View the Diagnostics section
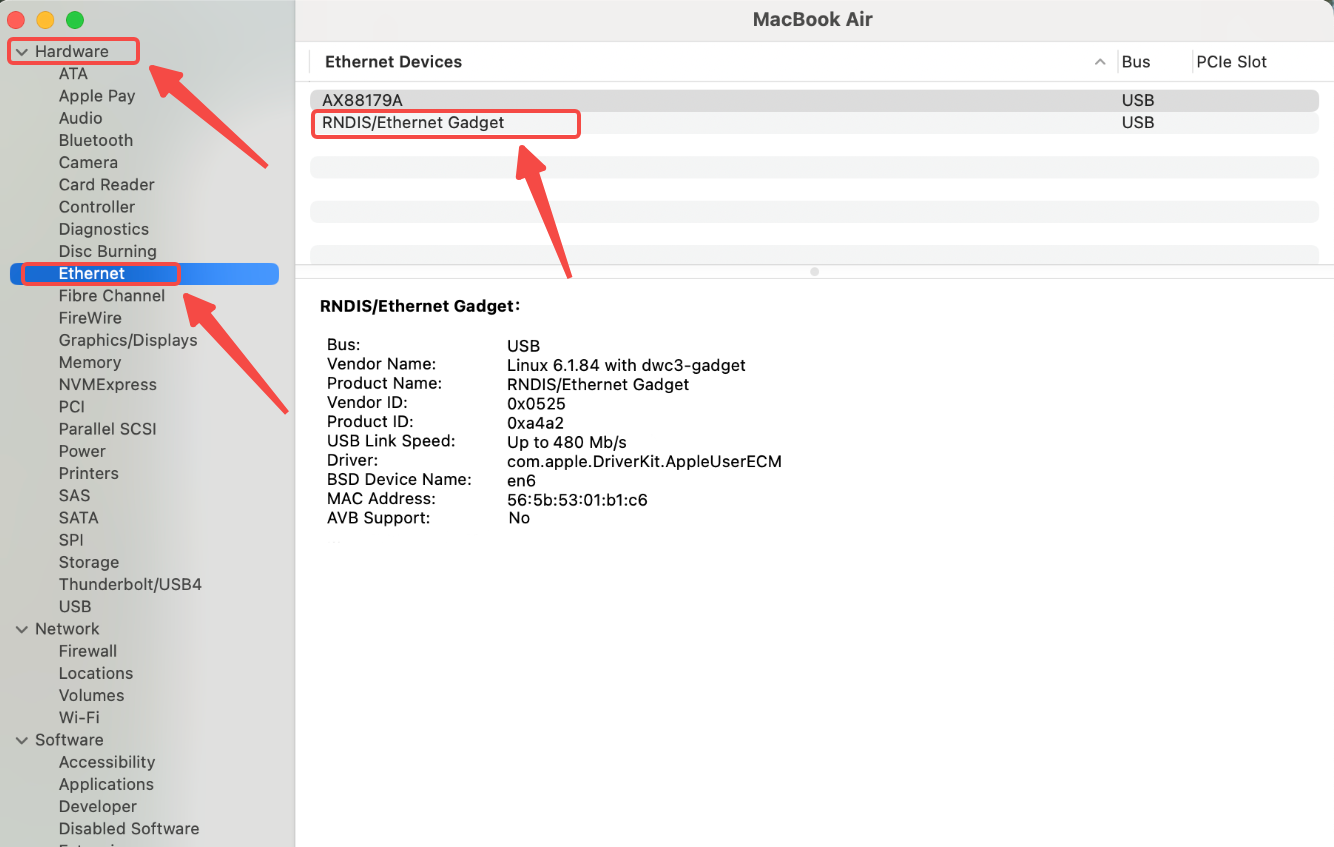The width and height of the screenshot is (1334, 847). pos(104,229)
